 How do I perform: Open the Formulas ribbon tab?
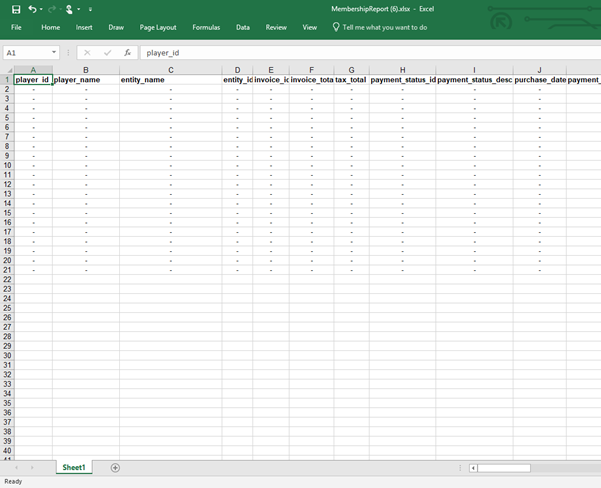click(x=206, y=27)
